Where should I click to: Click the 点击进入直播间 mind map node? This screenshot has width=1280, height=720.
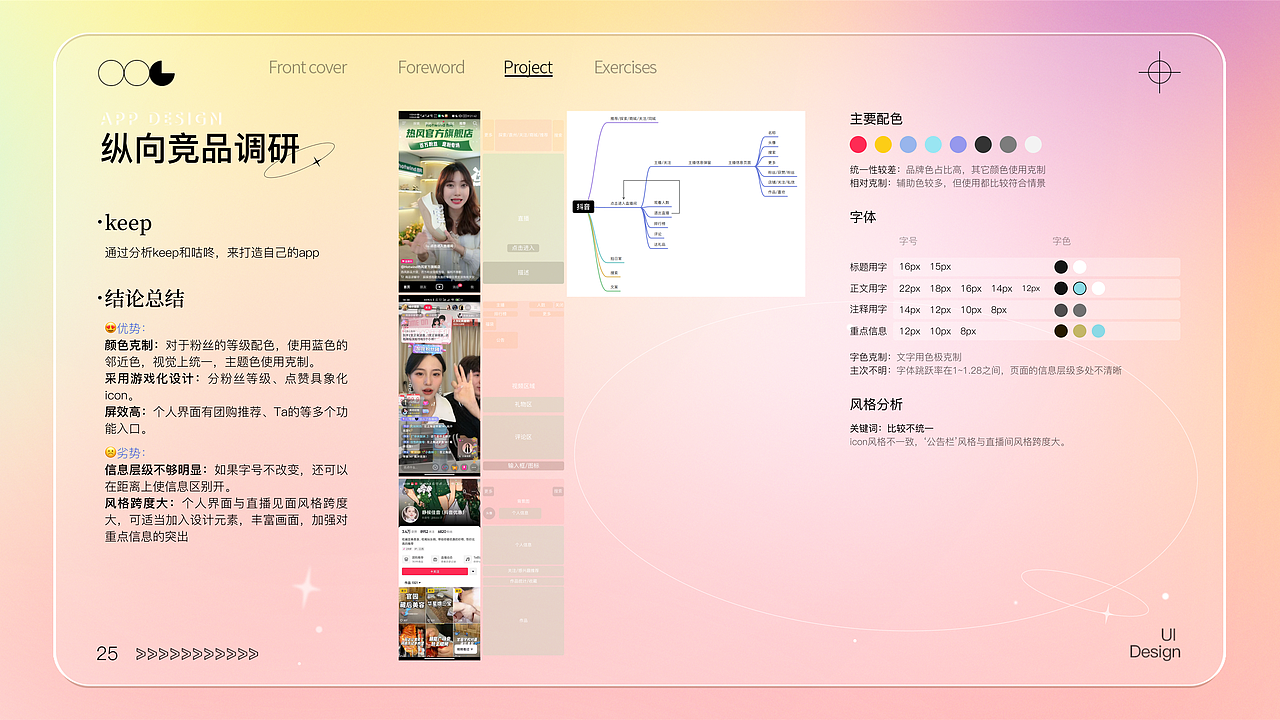coord(624,203)
